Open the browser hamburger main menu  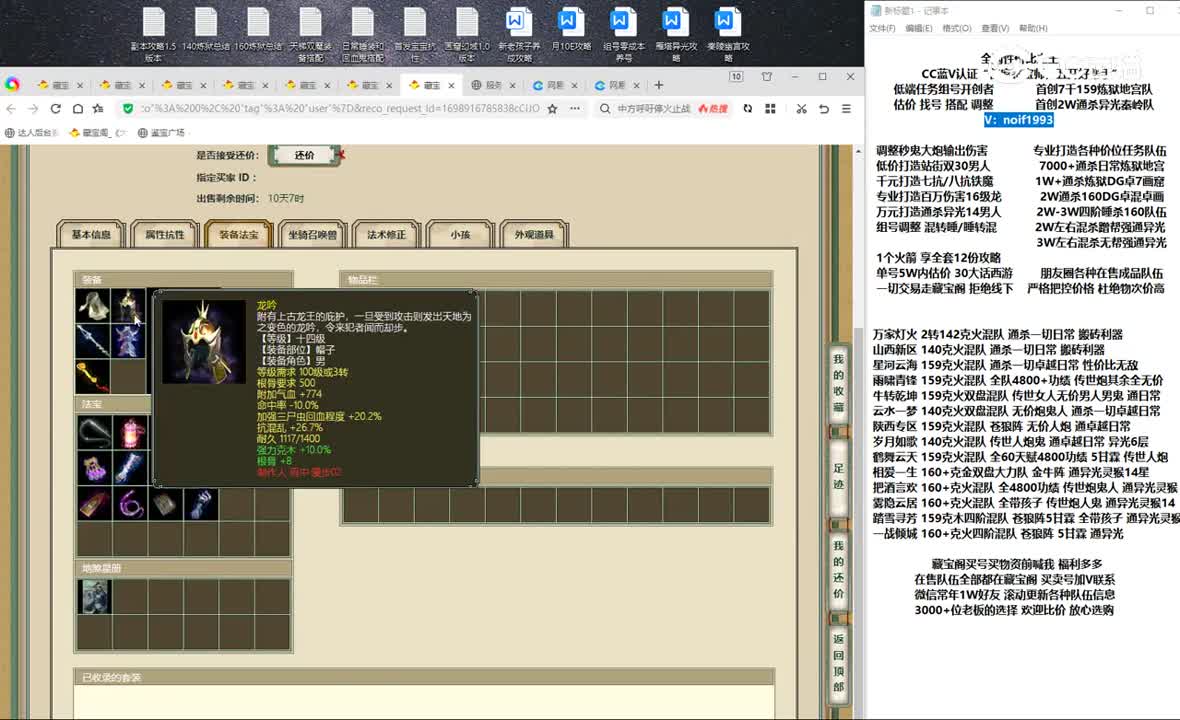pos(847,108)
